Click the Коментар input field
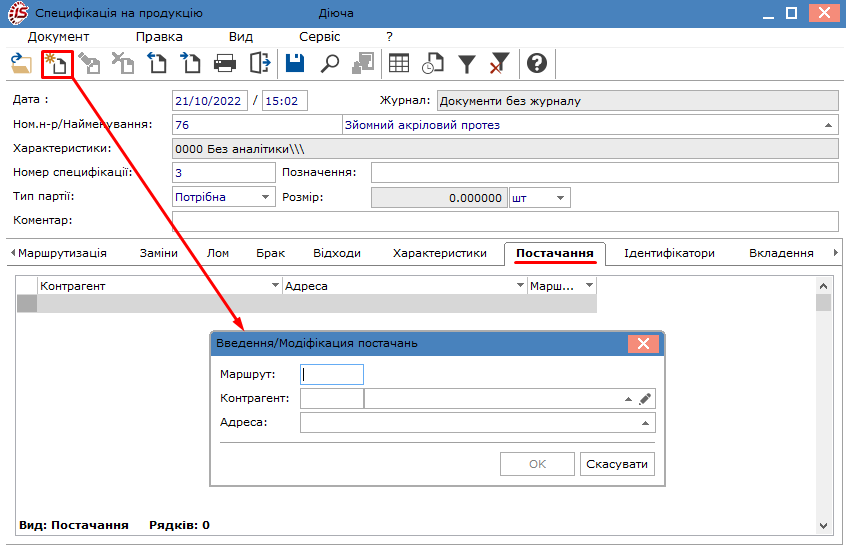Image resolution: width=846 pixels, height=550 pixels. 506,221
